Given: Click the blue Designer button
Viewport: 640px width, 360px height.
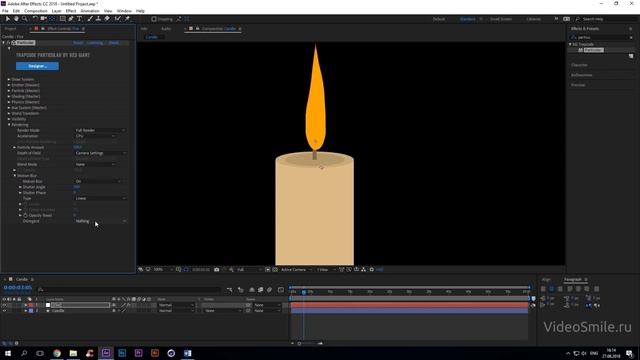Looking at the screenshot, I should click(37, 66).
